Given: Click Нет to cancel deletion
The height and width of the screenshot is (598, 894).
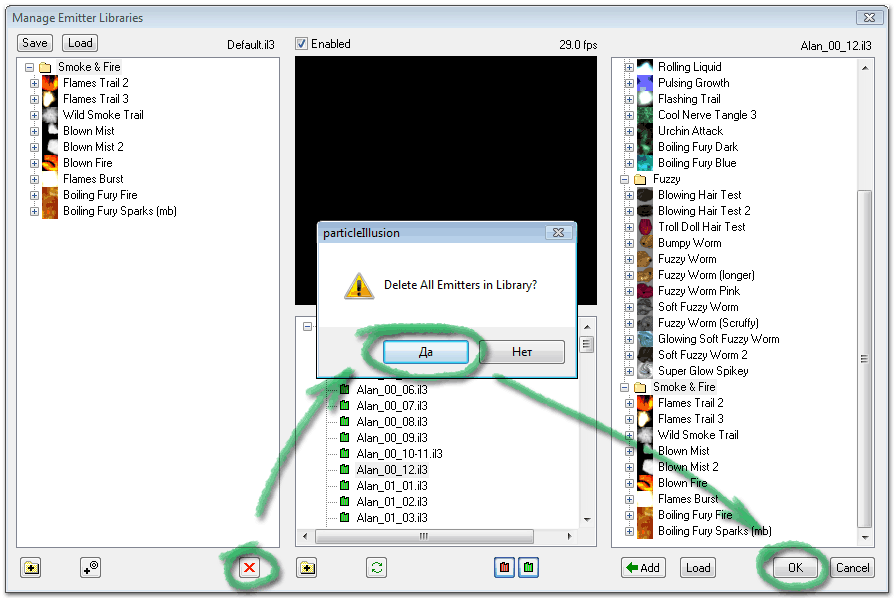Looking at the screenshot, I should 521,352.
